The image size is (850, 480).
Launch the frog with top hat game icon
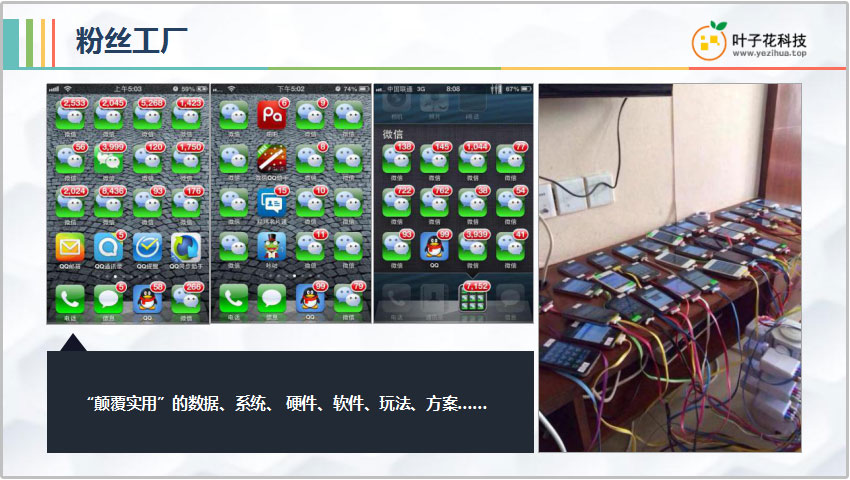tap(272, 247)
